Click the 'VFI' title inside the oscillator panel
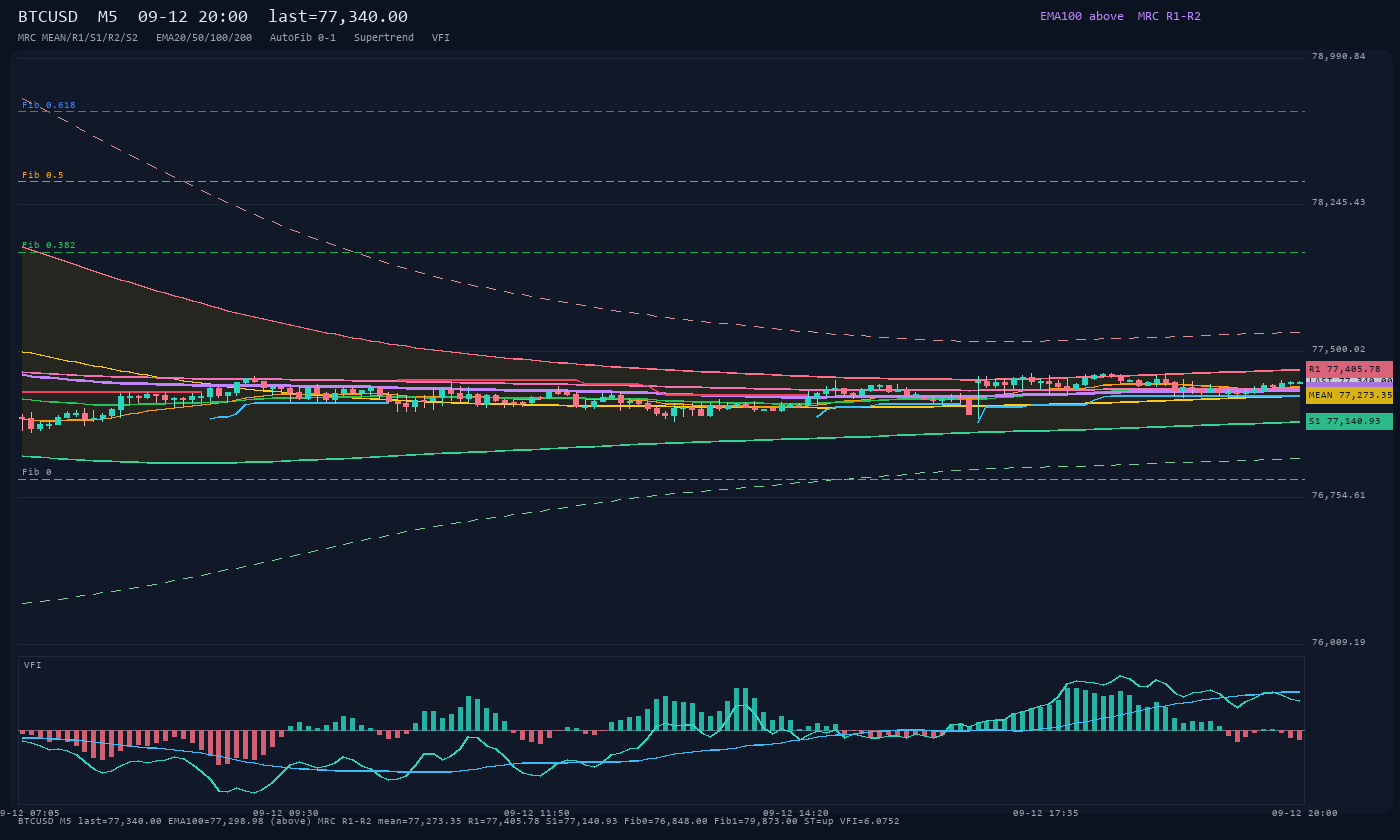This screenshot has width=1400, height=840. tap(33, 665)
